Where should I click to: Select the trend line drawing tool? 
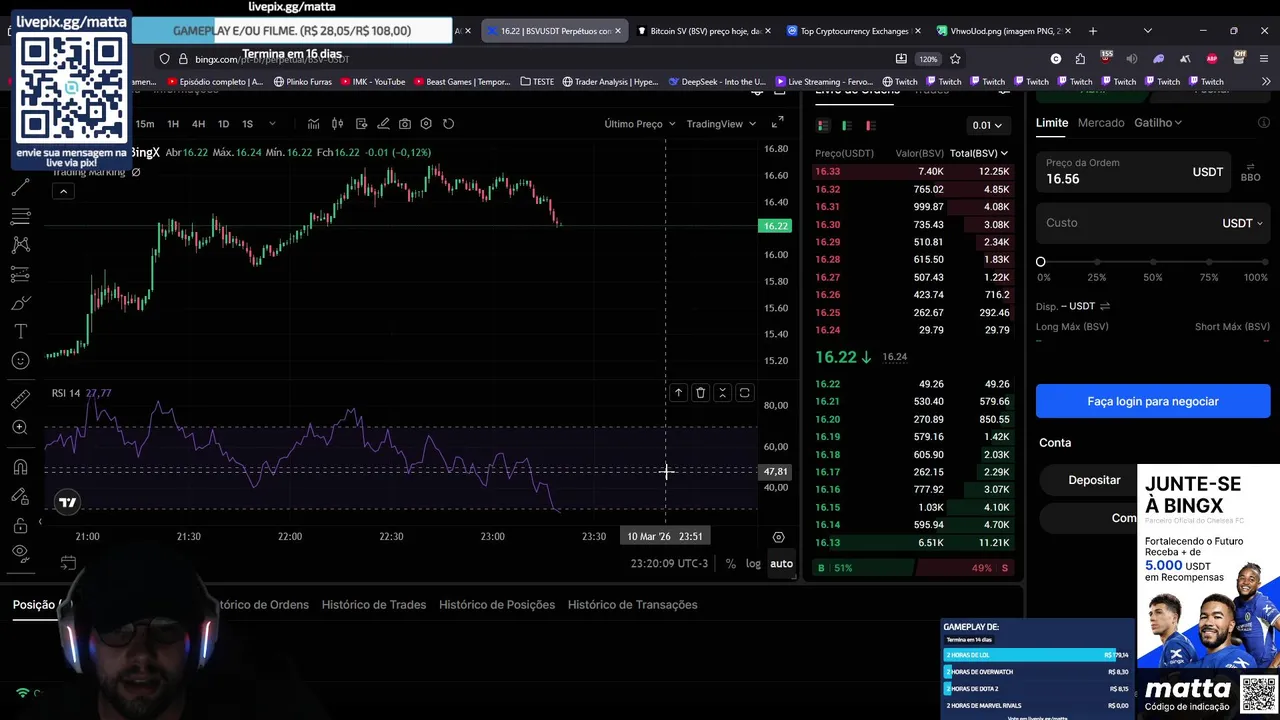pyautogui.click(x=20, y=188)
